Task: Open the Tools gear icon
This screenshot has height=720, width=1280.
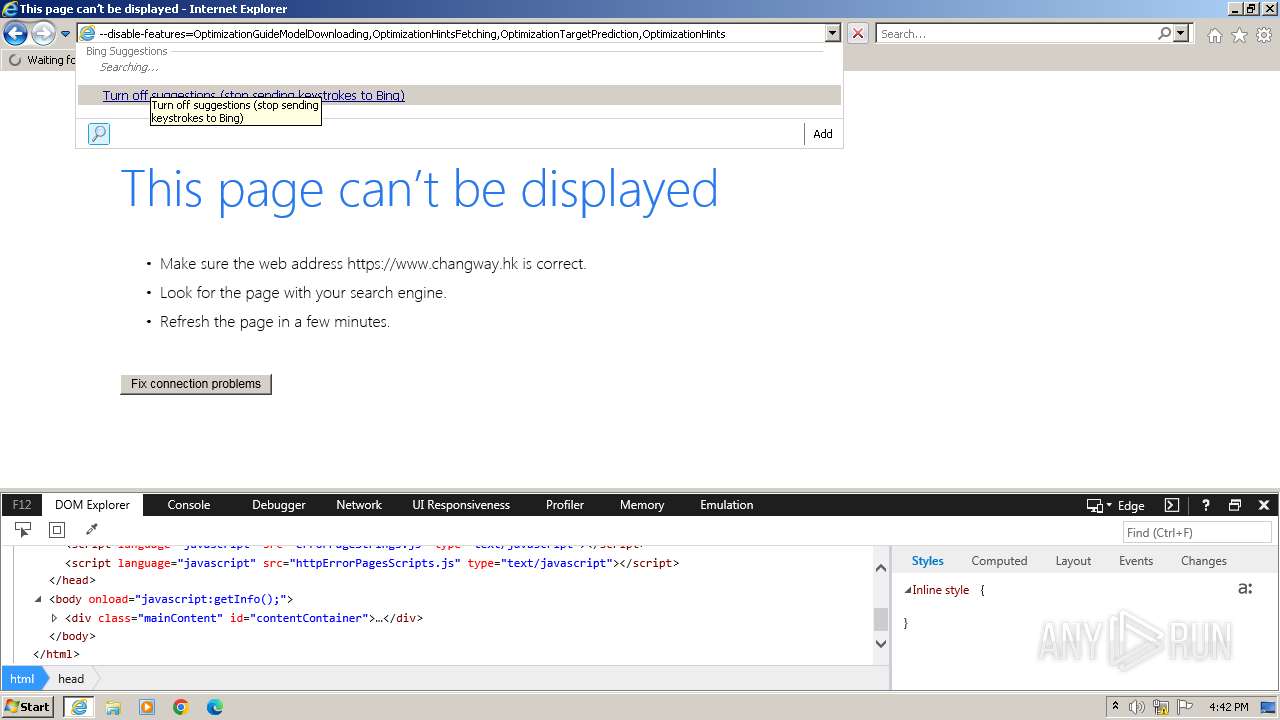Action: tap(1264, 35)
